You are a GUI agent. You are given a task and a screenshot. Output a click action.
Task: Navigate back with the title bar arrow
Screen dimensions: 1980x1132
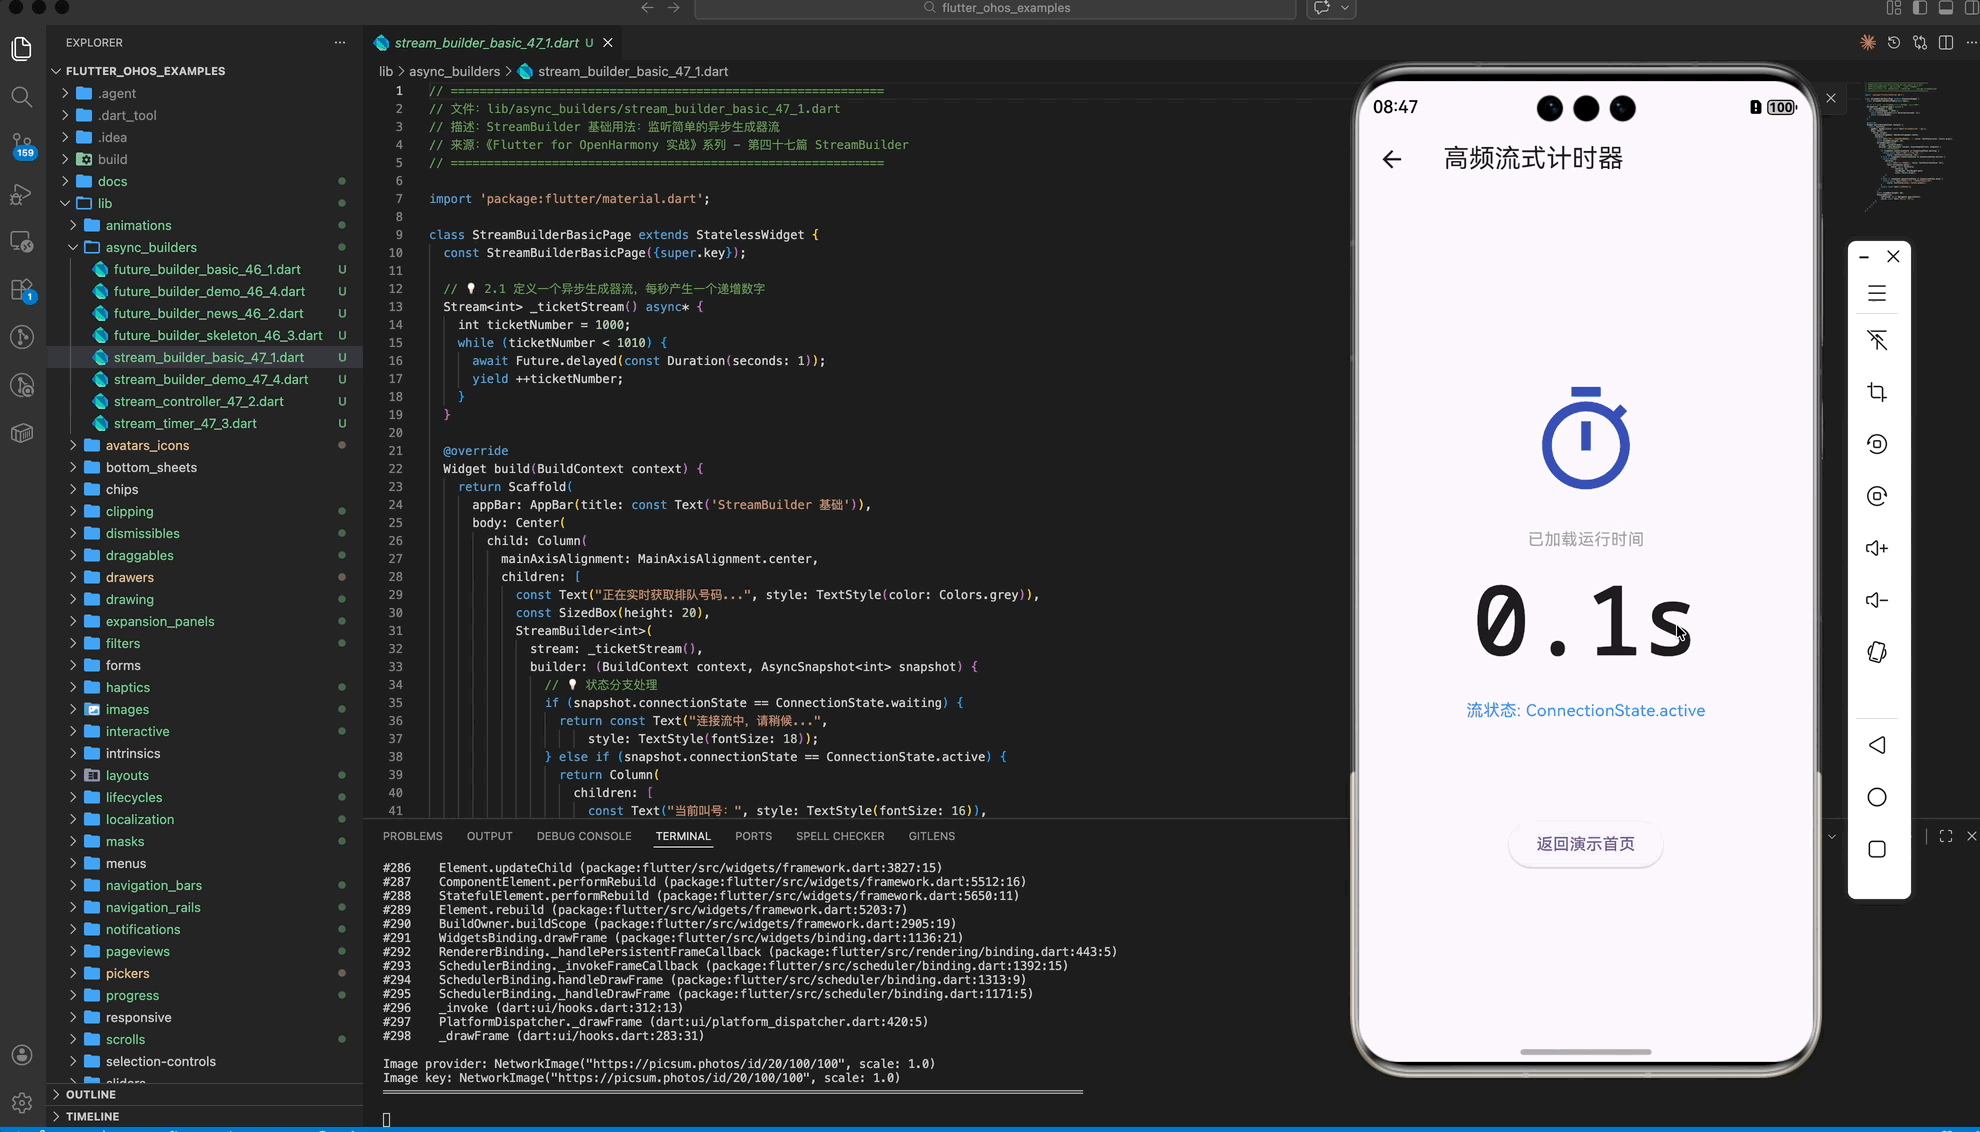pos(647,8)
